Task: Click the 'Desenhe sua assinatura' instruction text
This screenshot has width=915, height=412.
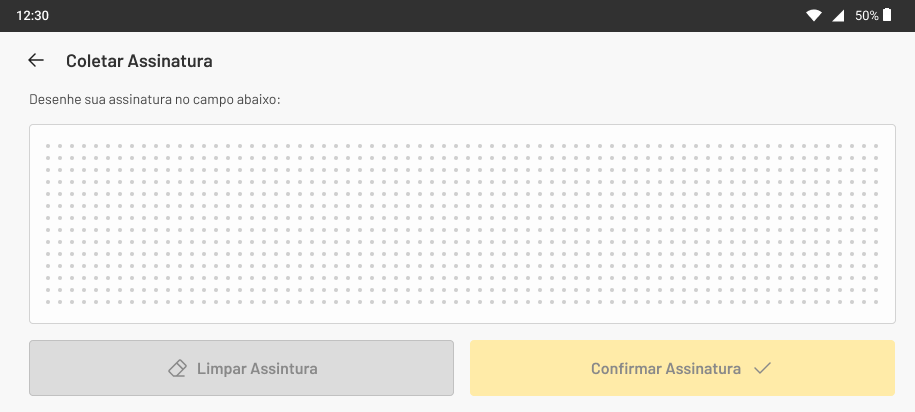Action: click(x=155, y=100)
